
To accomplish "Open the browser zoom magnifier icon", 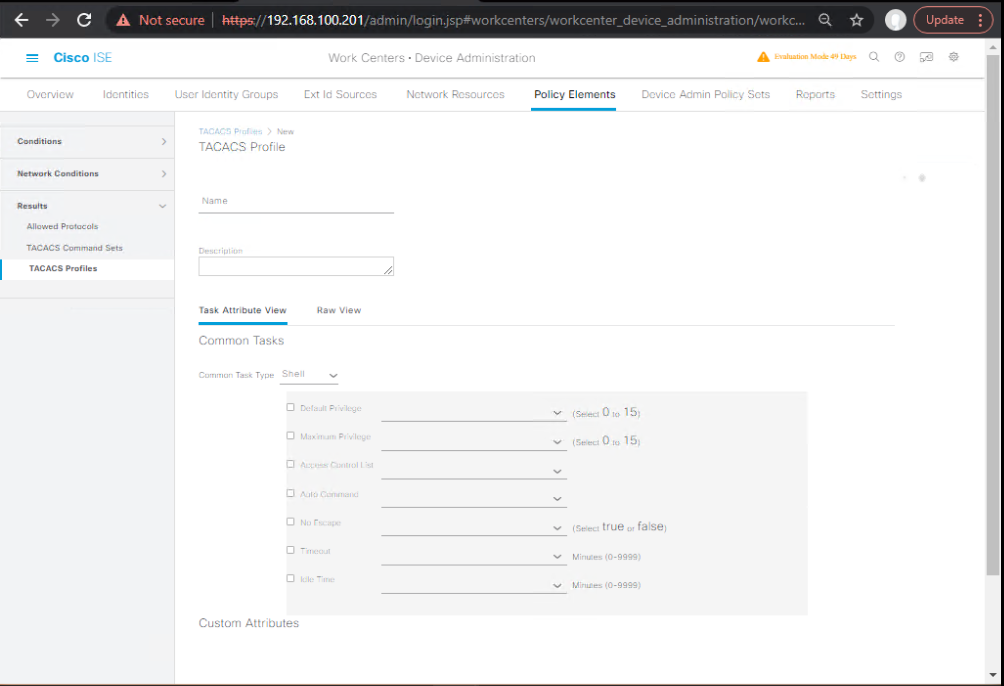I will pos(825,20).
